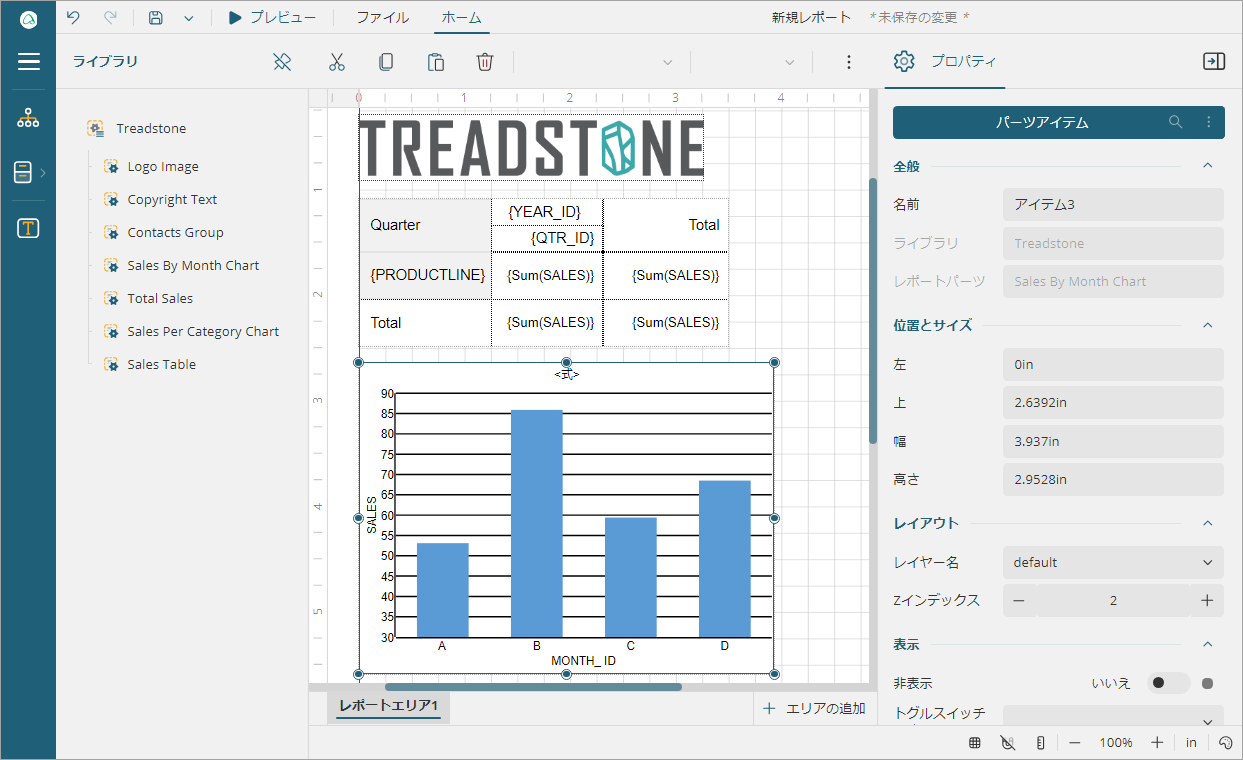Edit the 左 position field

click(x=1113, y=365)
